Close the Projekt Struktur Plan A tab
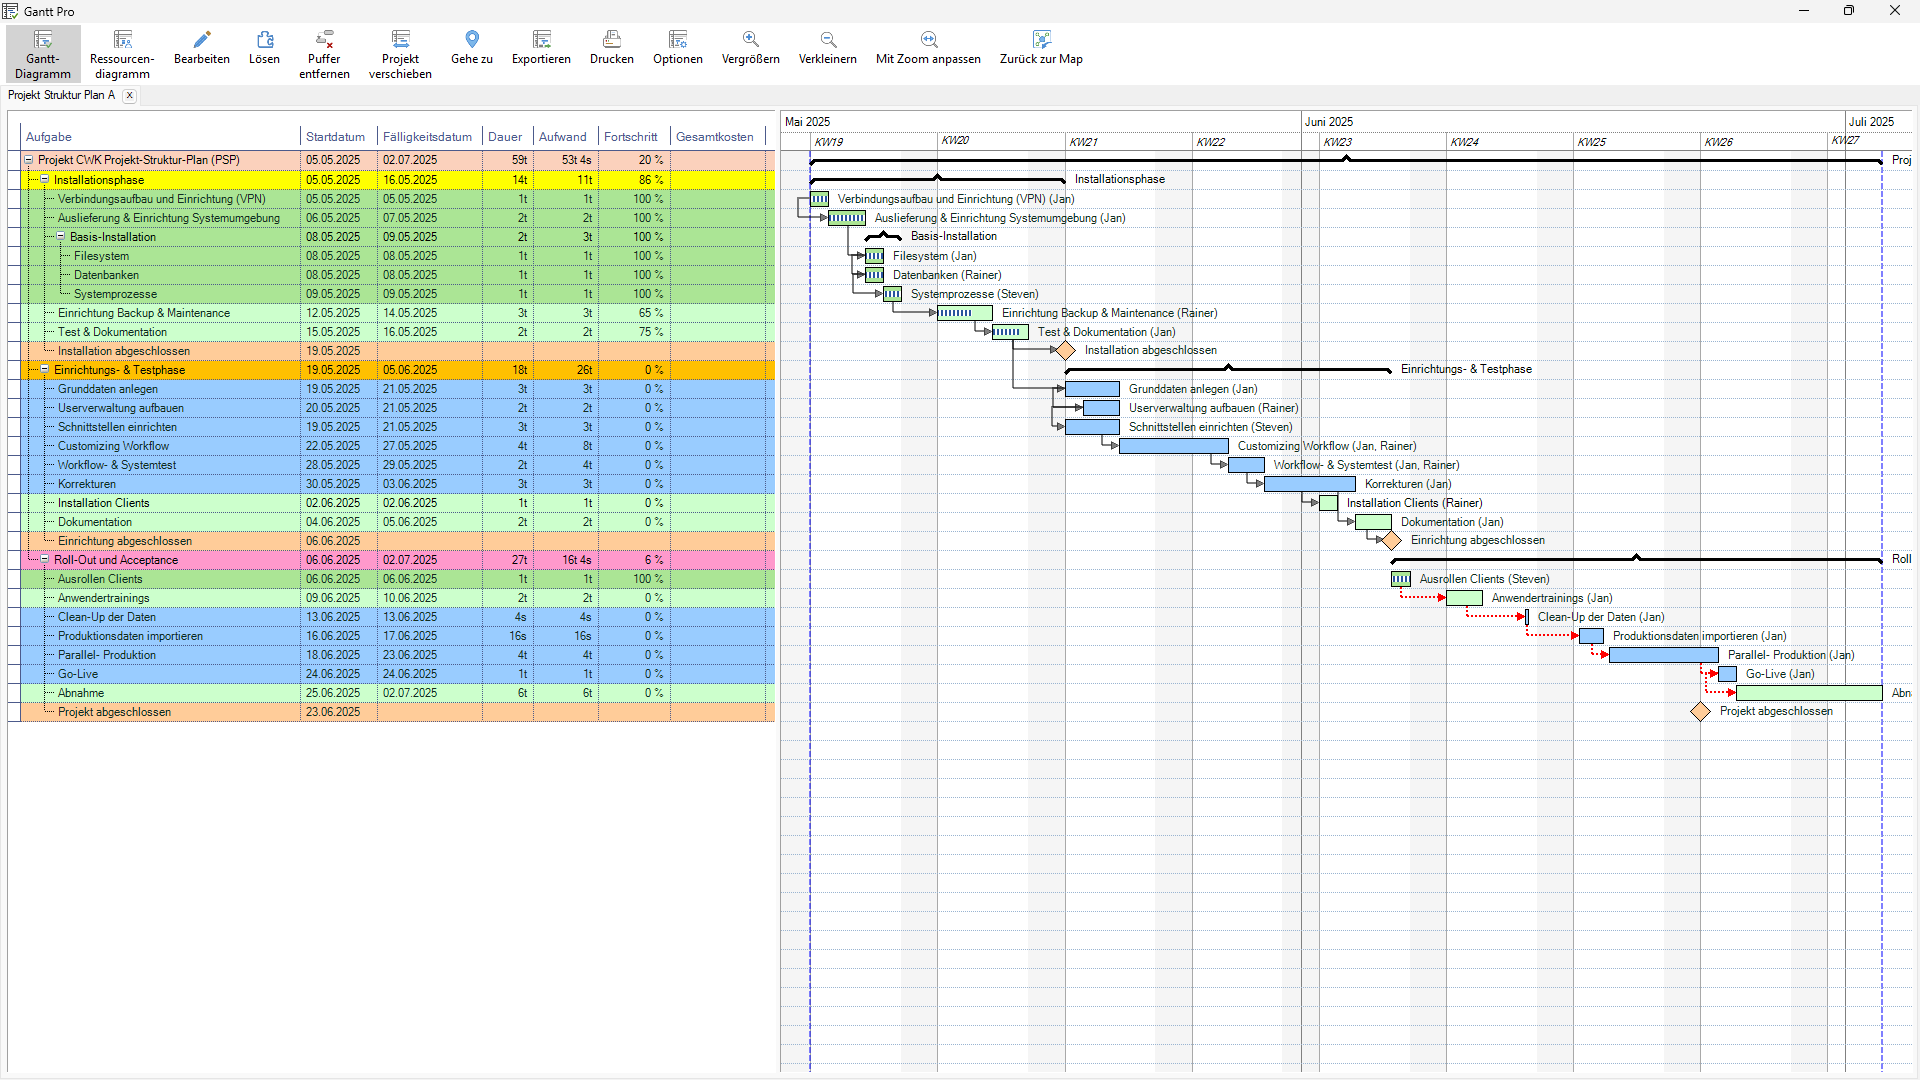Image resolution: width=1920 pixels, height=1080 pixels. point(130,96)
